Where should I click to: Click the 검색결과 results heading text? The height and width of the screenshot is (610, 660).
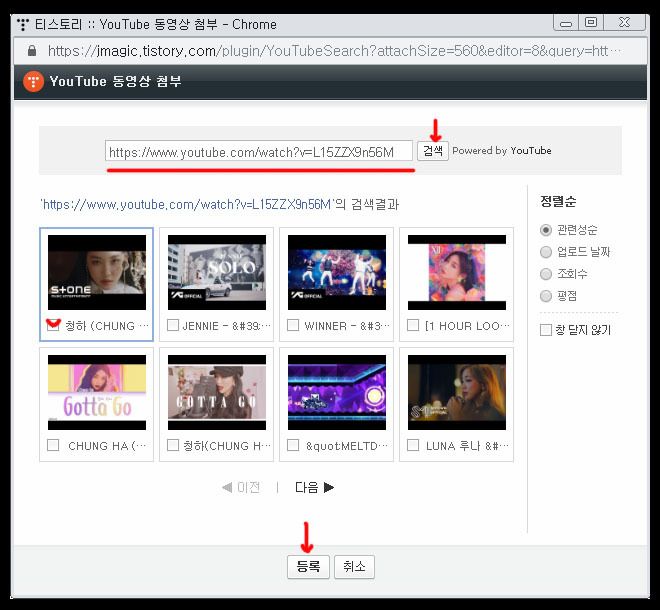[x=375, y=205]
